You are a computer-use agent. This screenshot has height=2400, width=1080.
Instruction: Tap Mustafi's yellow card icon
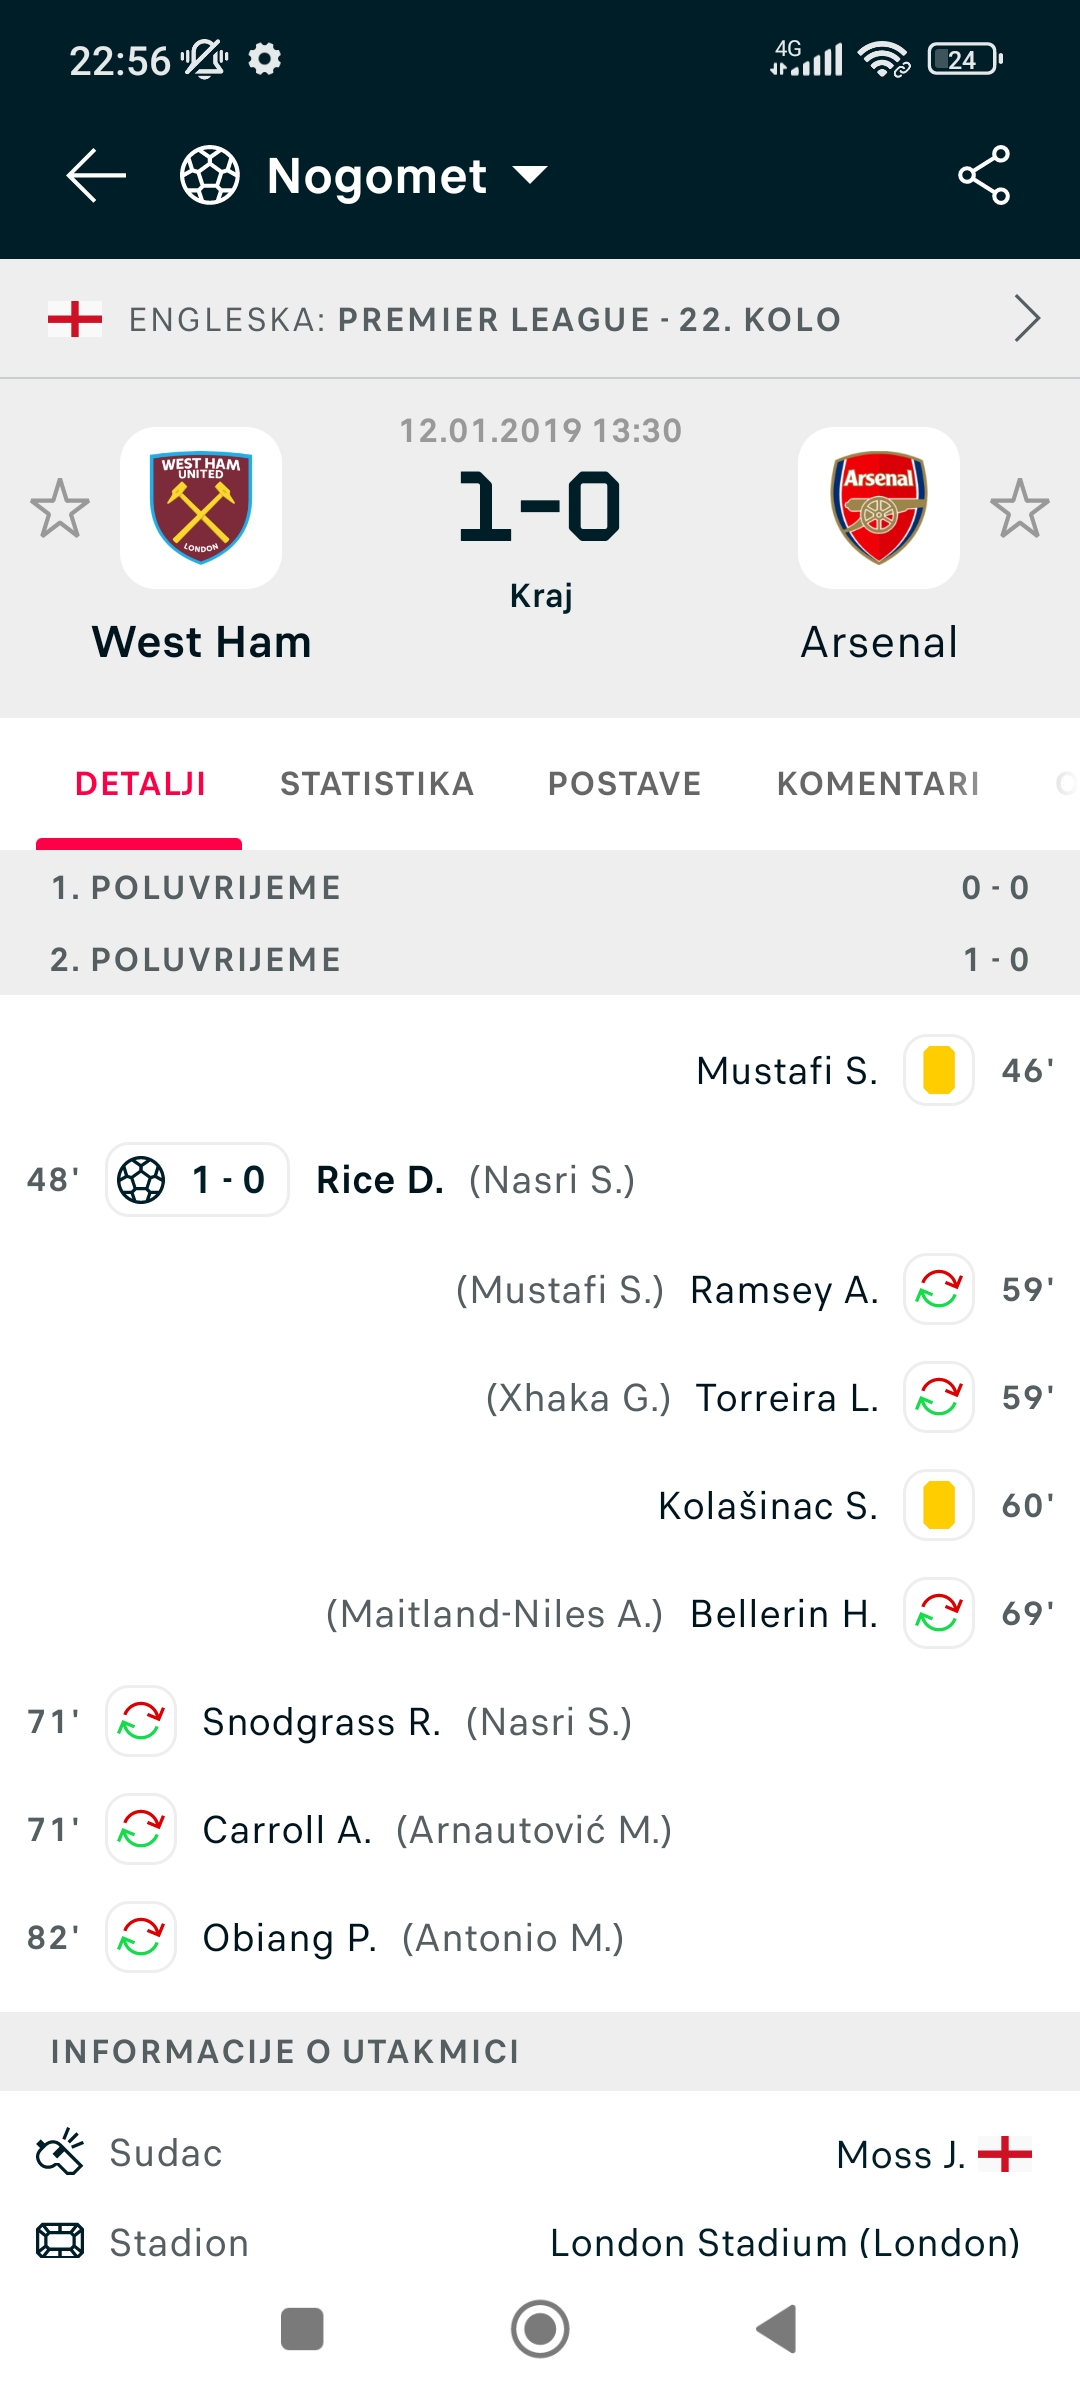pyautogui.click(x=938, y=1070)
